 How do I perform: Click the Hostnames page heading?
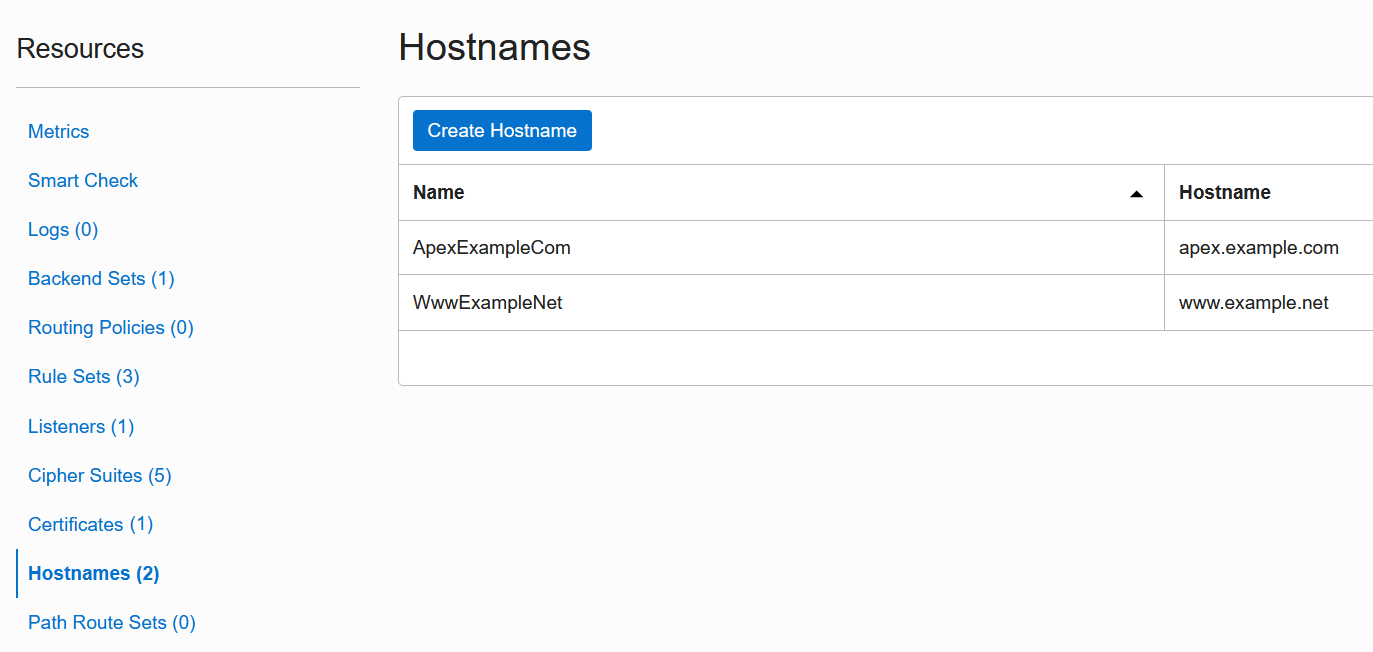coord(494,48)
